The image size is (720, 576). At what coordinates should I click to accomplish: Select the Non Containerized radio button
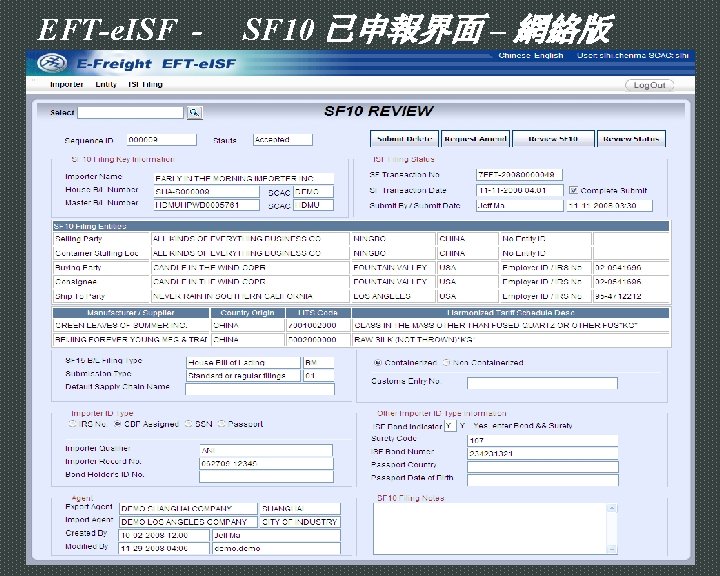pyautogui.click(x=446, y=362)
